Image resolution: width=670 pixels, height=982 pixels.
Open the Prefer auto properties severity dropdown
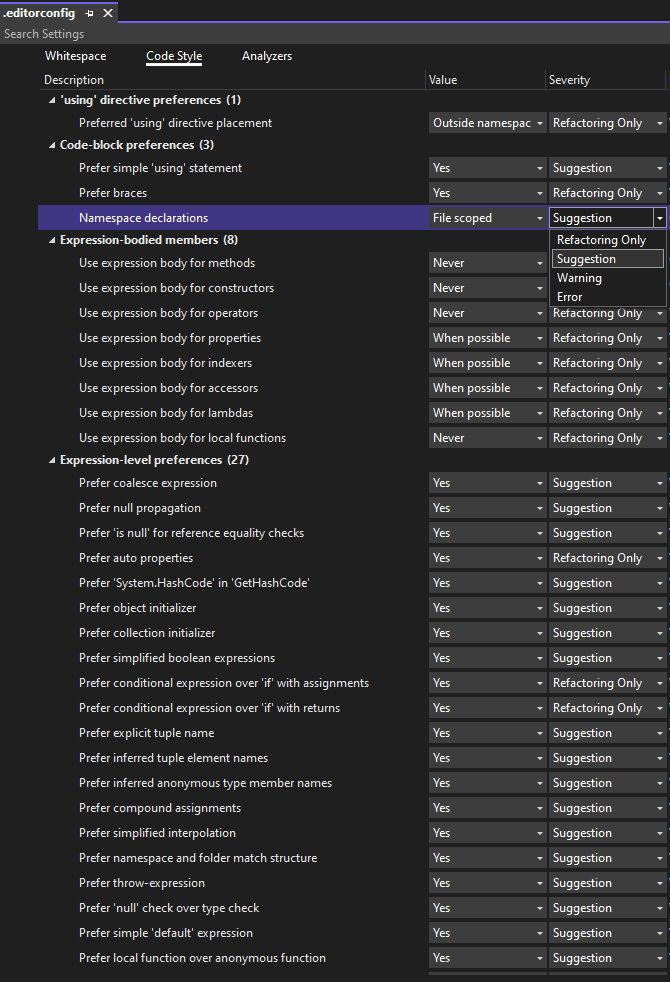pyautogui.click(x=661, y=557)
